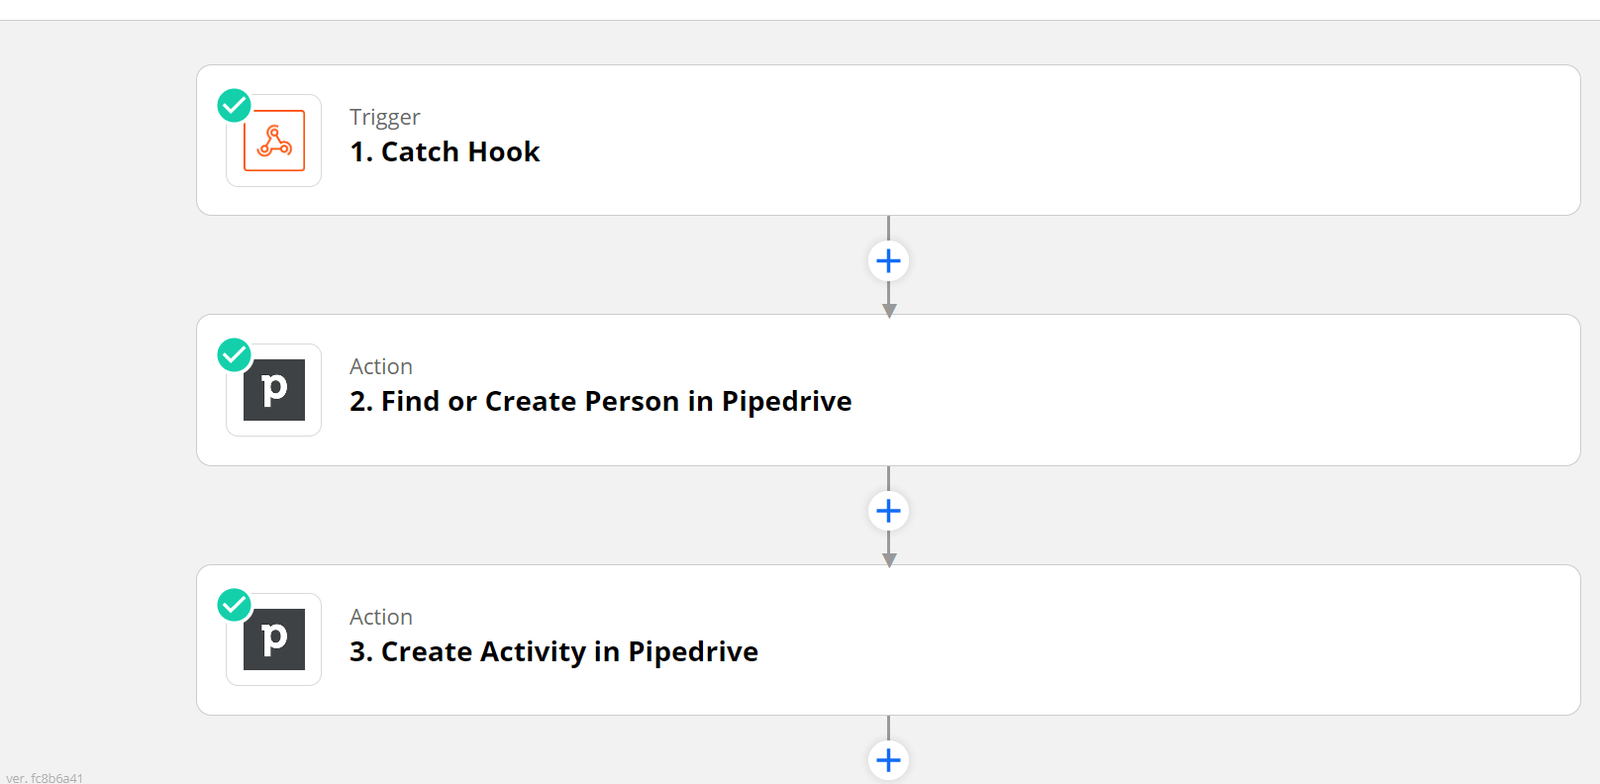Click the "Action" label on step 2
This screenshot has width=1600, height=784.
click(381, 367)
